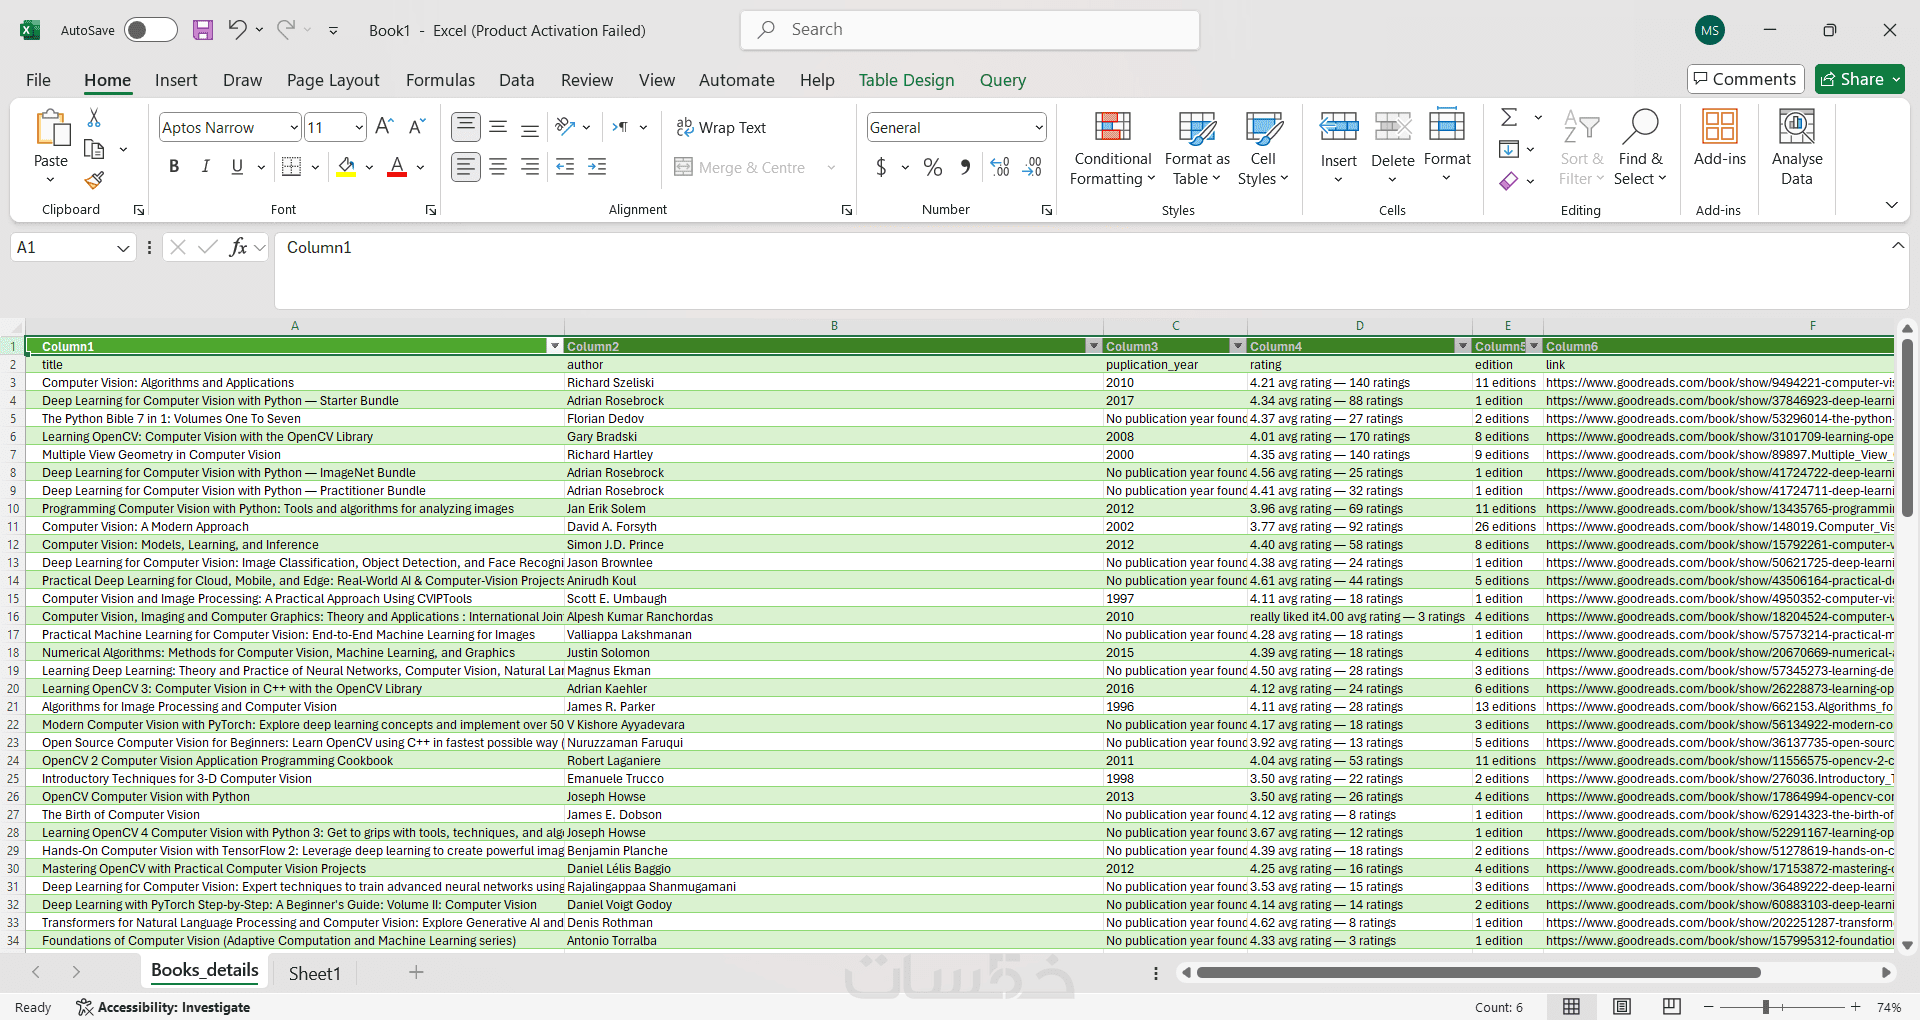The width and height of the screenshot is (1920, 1020).
Task: Open the Column1 filter dropdown
Action: (x=555, y=346)
